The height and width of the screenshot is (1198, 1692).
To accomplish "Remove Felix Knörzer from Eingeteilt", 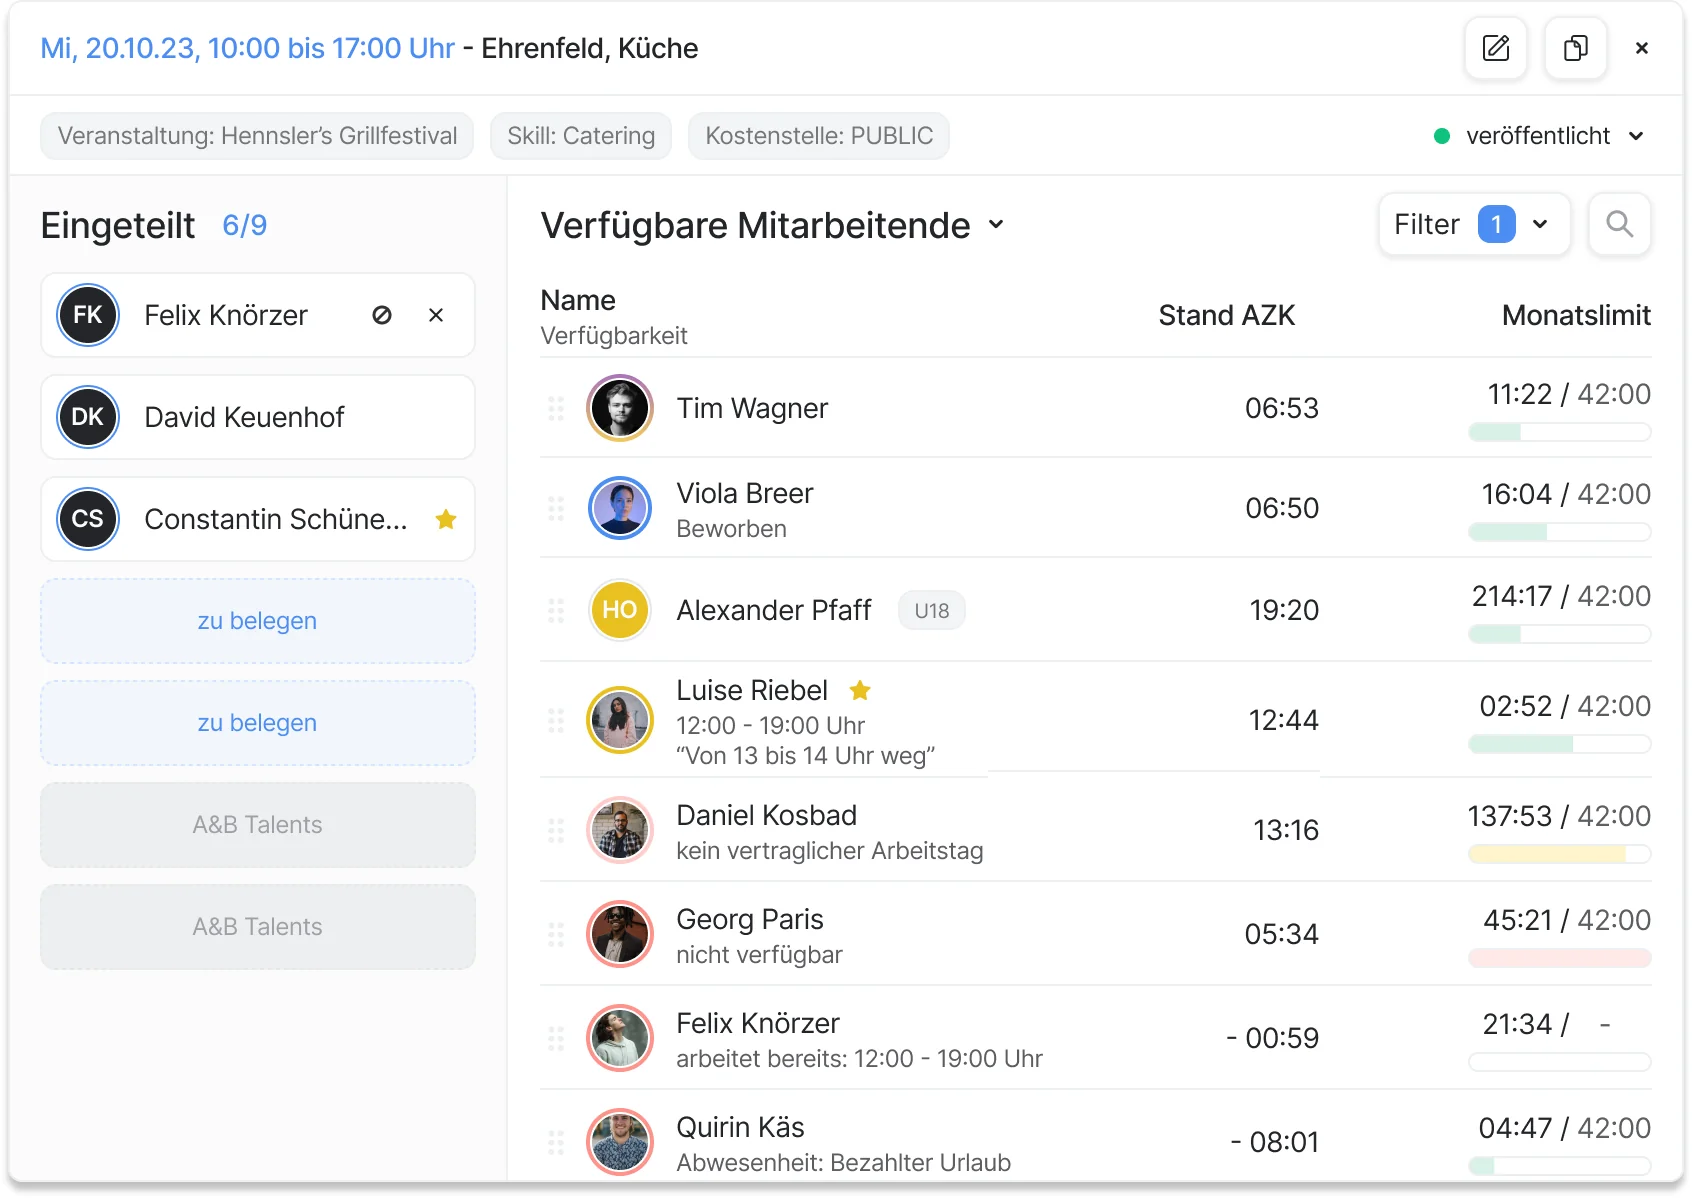I will [x=435, y=315].
